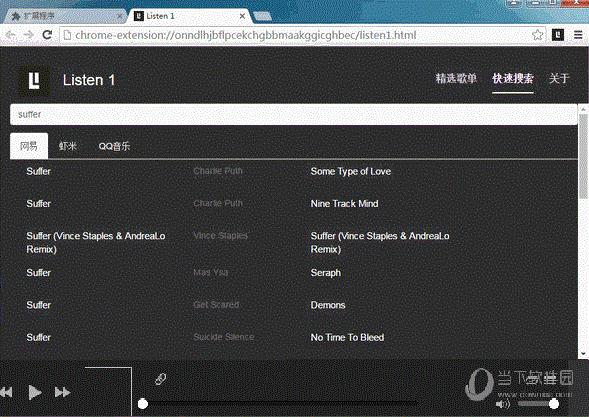Open the 关于 page
The image size is (589, 417).
click(x=559, y=79)
